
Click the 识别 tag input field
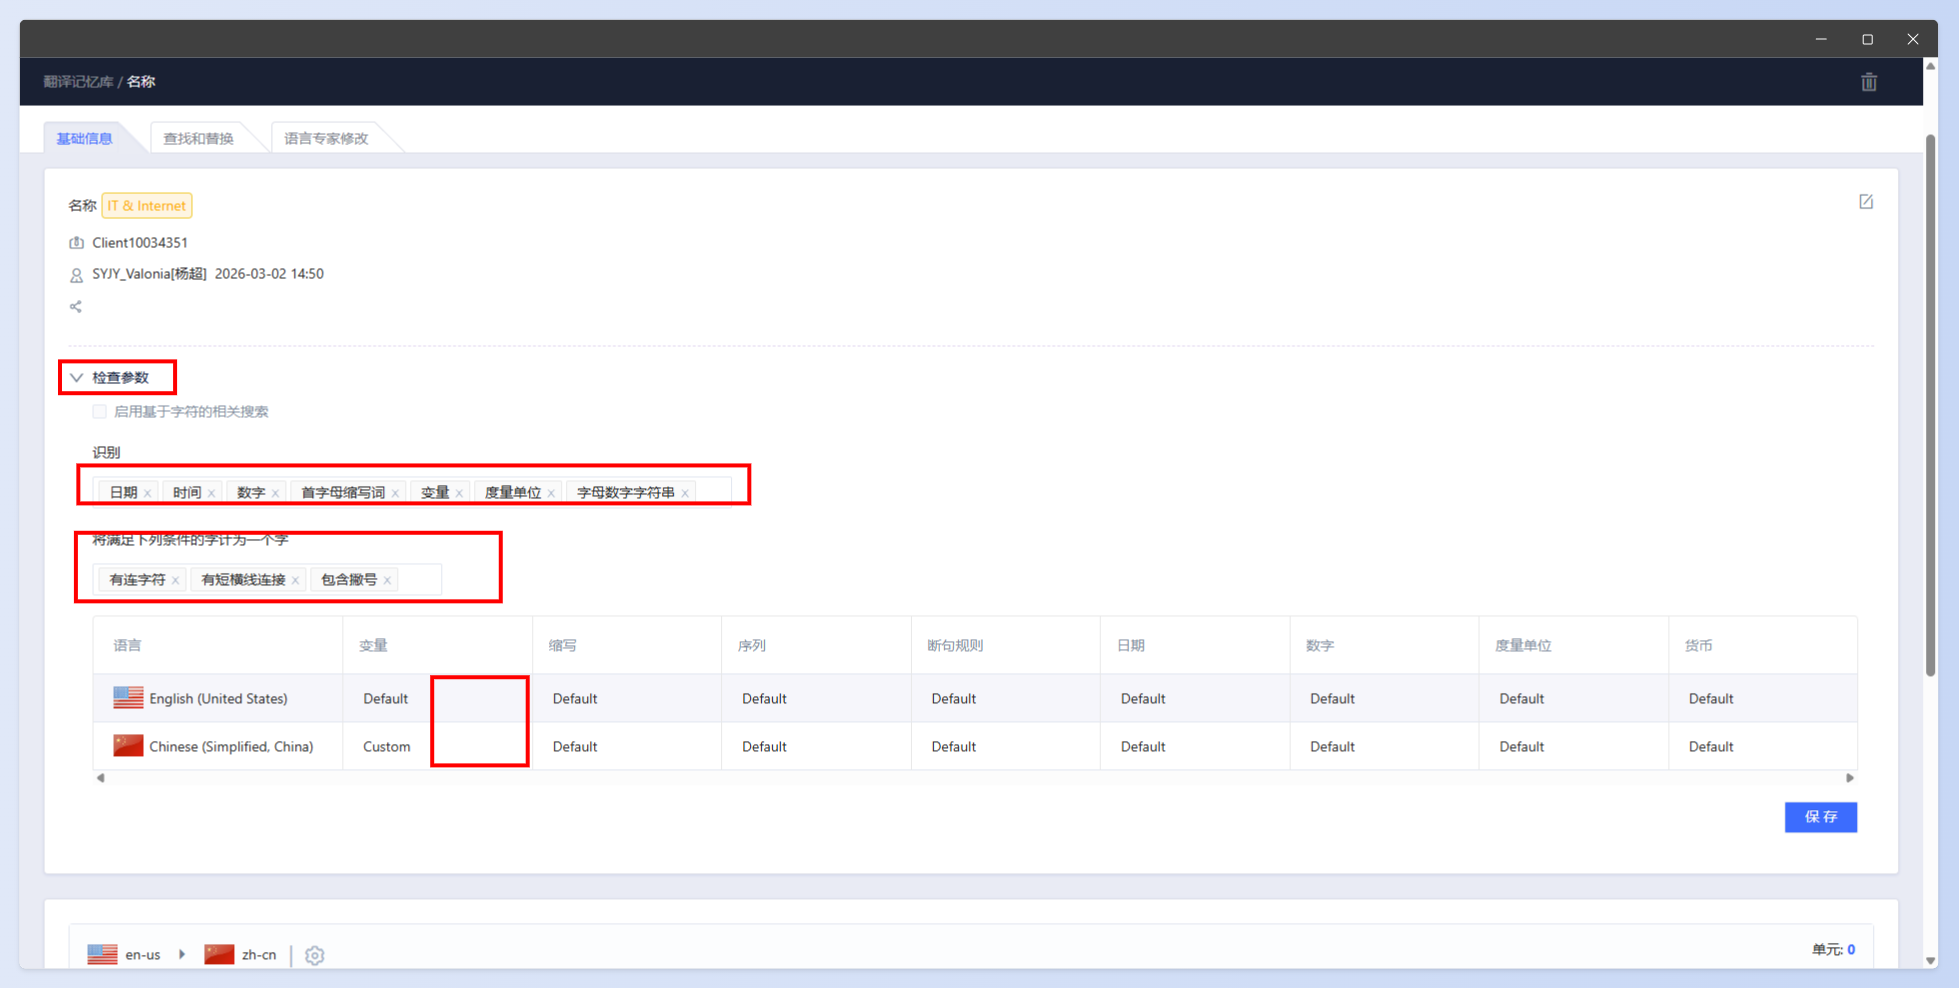[412, 492]
